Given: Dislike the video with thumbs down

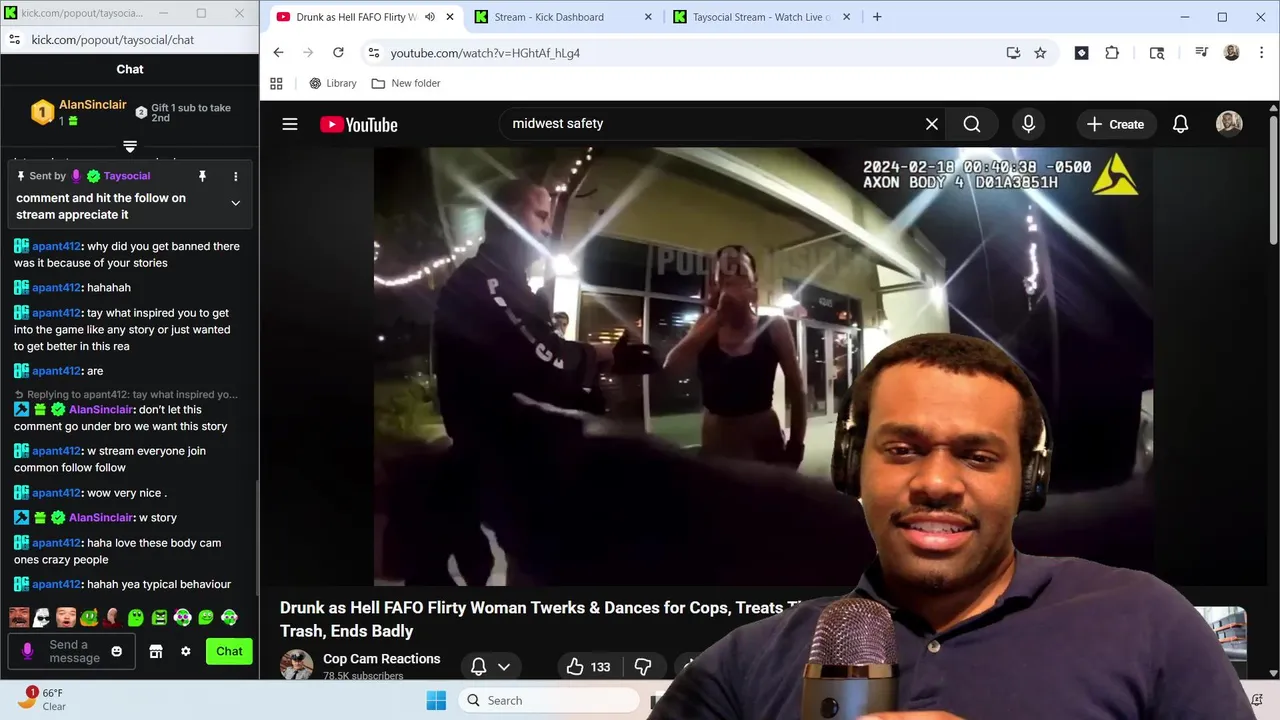Looking at the screenshot, I should [643, 667].
